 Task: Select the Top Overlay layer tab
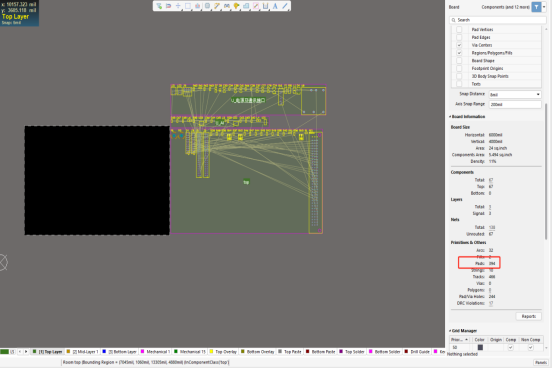223,352
